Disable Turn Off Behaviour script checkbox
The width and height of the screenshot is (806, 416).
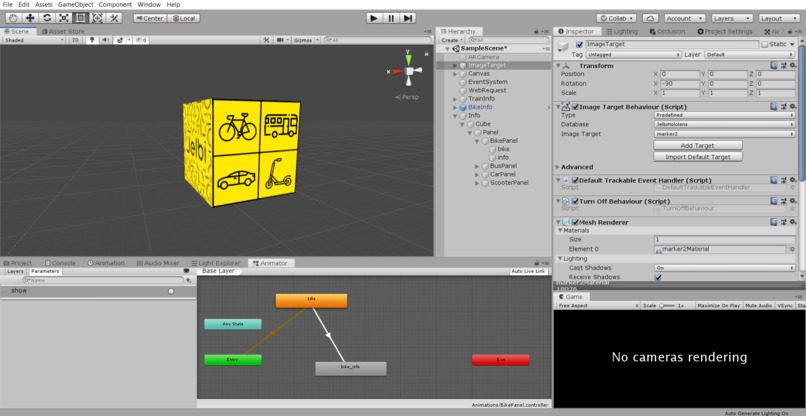tap(575, 202)
